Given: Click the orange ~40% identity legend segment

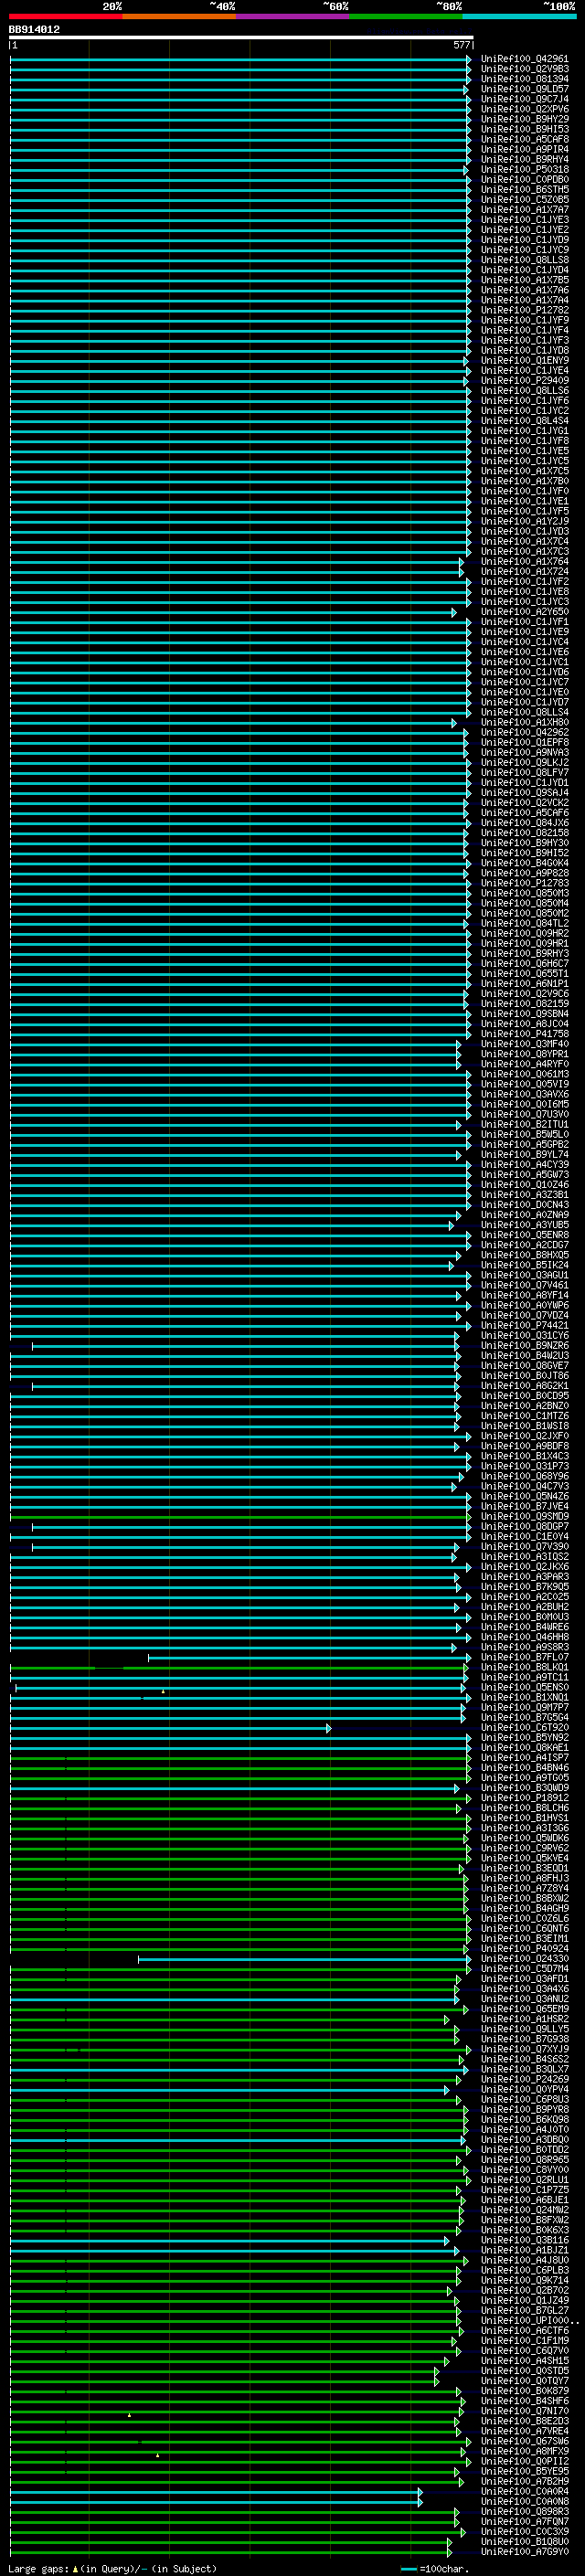Looking at the screenshot, I should [179, 16].
